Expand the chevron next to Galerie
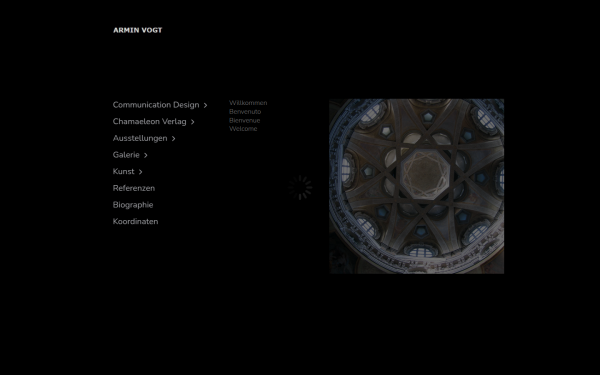Image resolution: width=600 pixels, height=375 pixels. point(145,155)
